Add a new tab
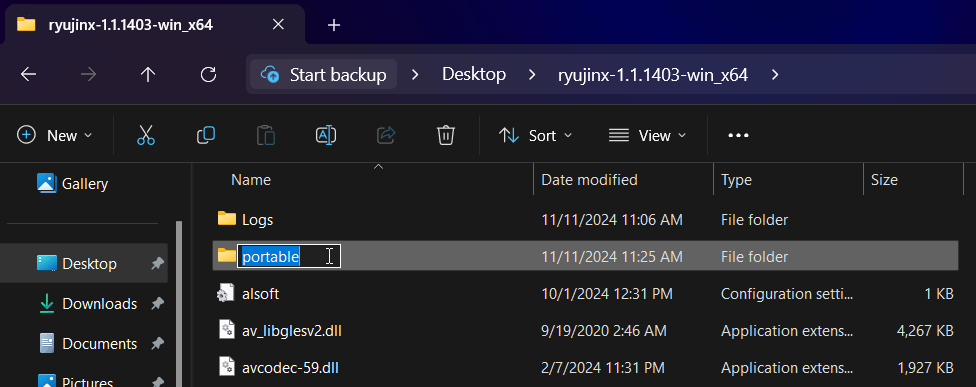 (334, 25)
